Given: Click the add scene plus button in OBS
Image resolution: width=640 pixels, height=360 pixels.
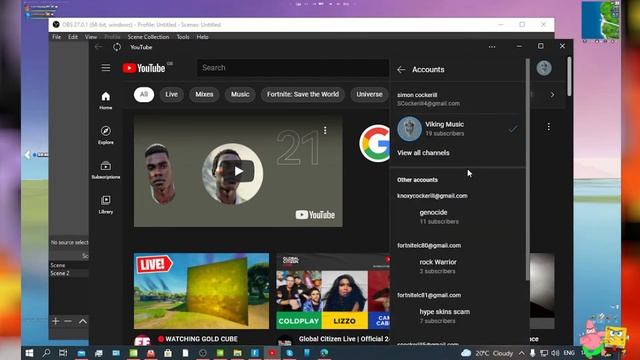Looking at the screenshot, I should pos(56,321).
